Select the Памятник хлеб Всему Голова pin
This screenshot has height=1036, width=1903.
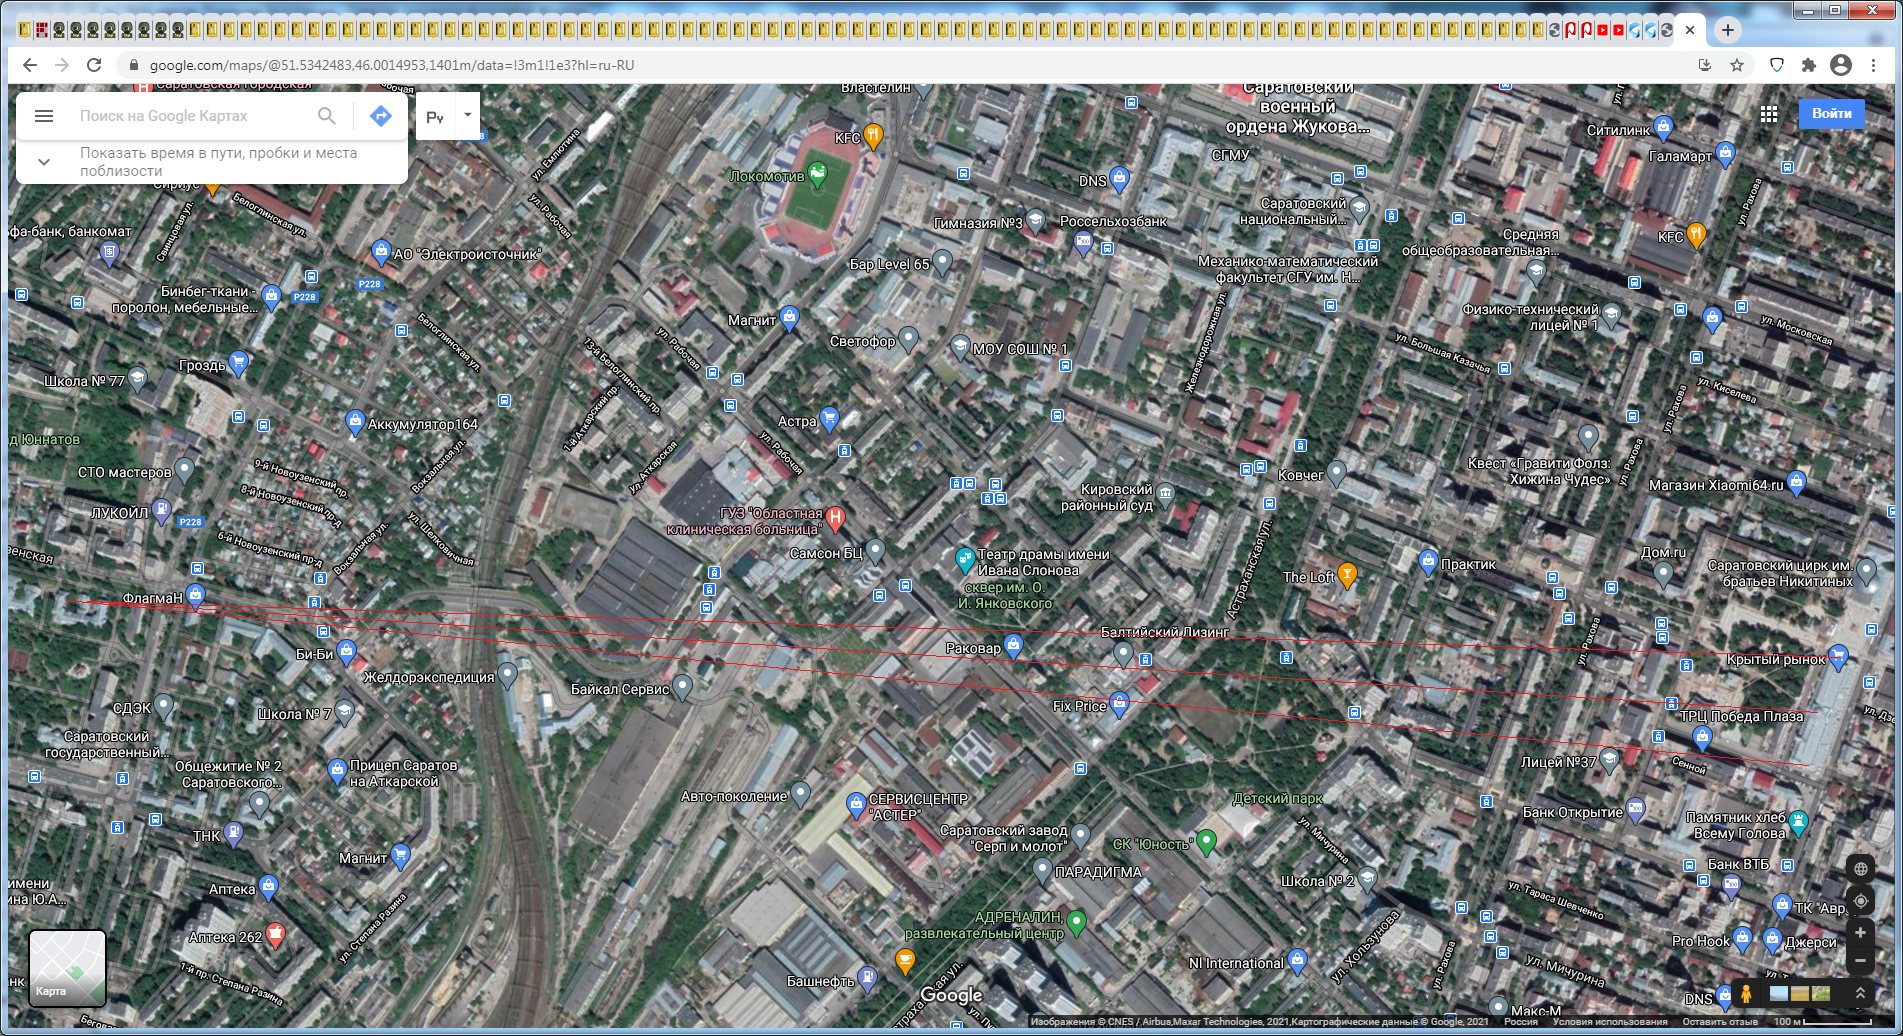click(x=1798, y=823)
